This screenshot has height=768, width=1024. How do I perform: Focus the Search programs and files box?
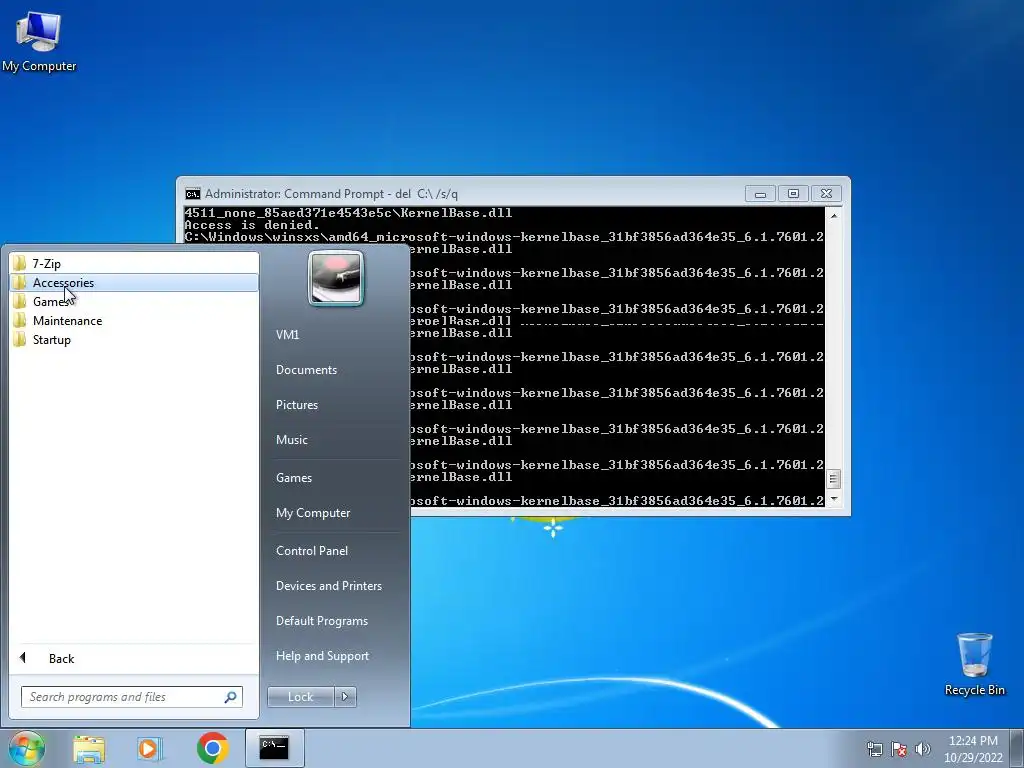tap(132, 697)
